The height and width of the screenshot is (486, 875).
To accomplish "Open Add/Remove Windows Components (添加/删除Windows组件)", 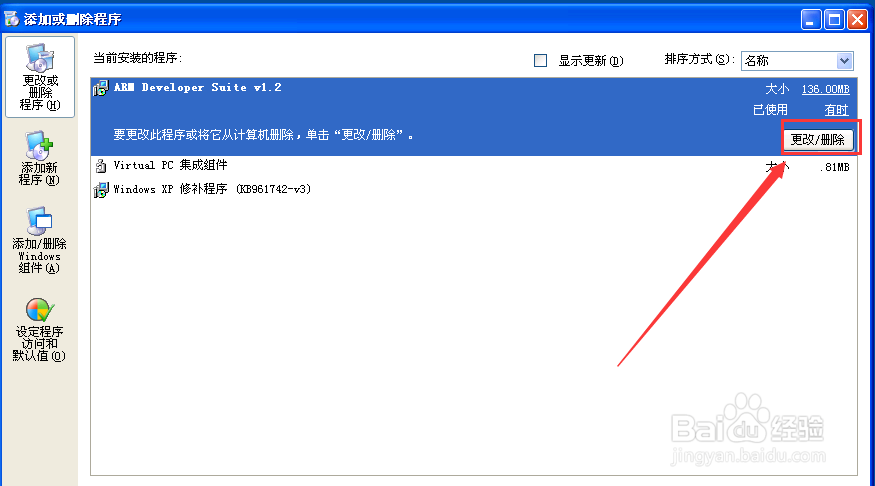I will [39, 240].
